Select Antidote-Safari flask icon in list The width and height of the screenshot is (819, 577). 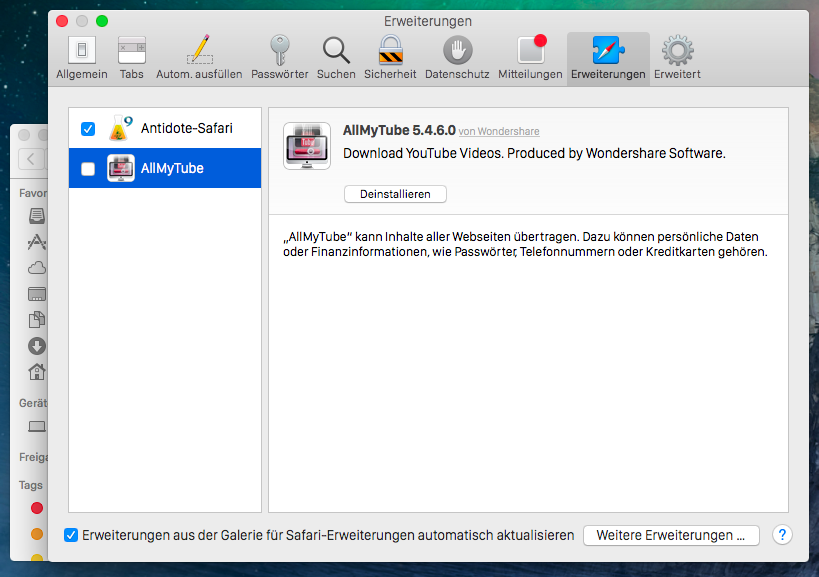click(x=120, y=128)
